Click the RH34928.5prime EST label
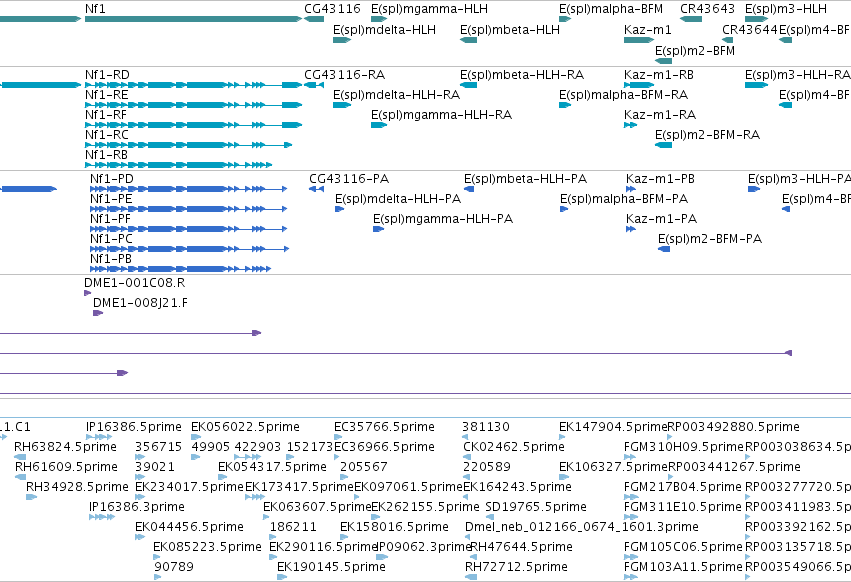 (77, 487)
